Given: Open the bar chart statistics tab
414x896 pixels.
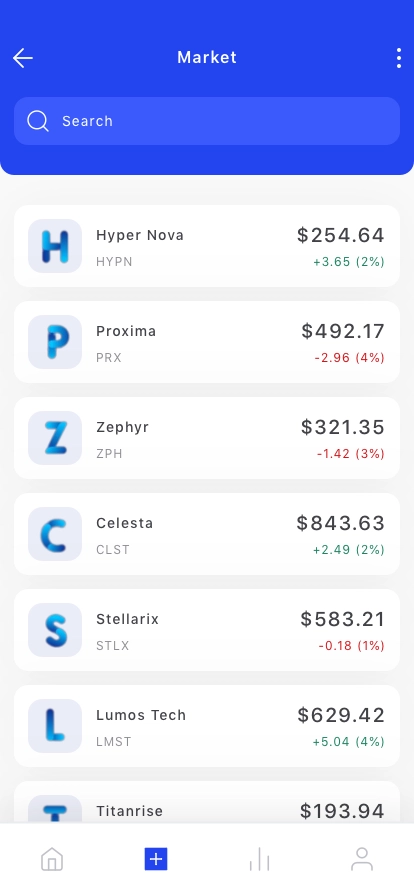Looking at the screenshot, I should coord(259,859).
